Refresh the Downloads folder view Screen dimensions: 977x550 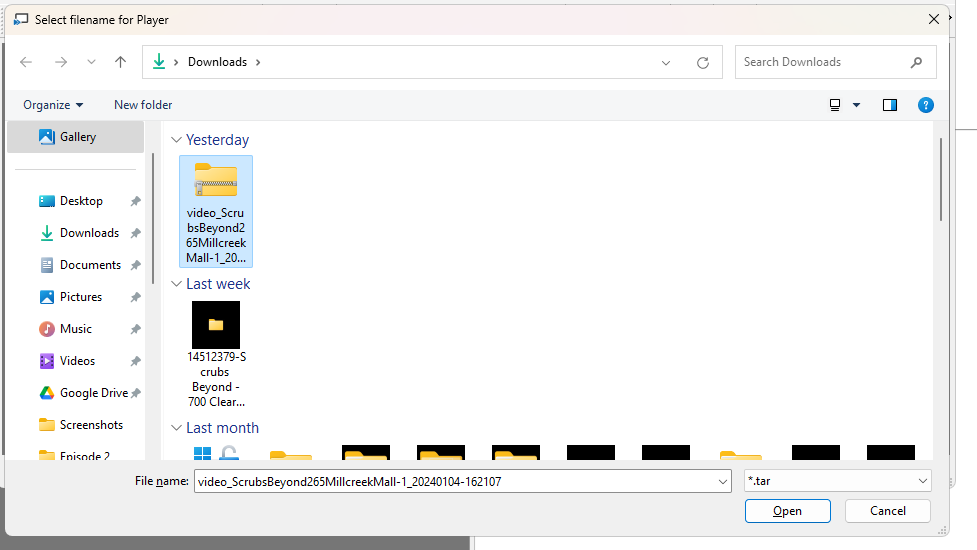[703, 62]
